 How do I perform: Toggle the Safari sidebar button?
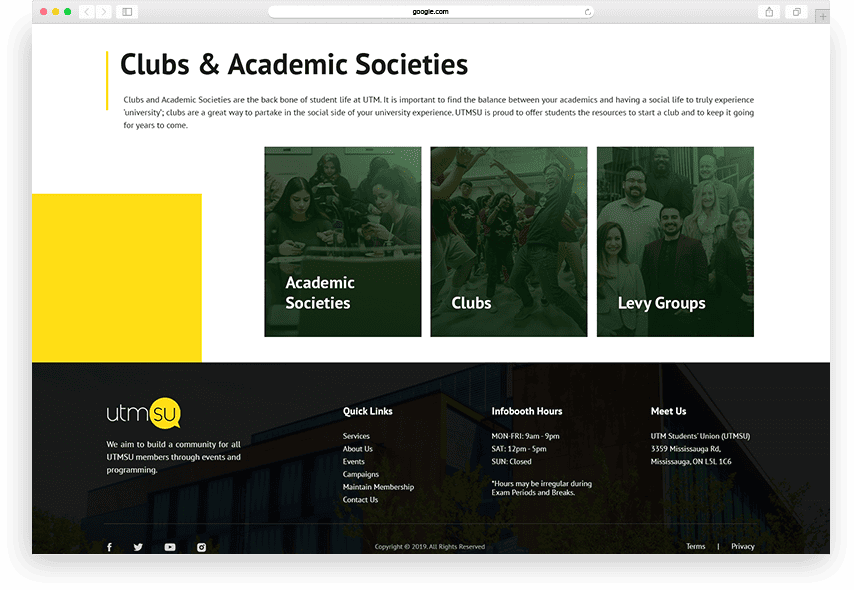[127, 12]
